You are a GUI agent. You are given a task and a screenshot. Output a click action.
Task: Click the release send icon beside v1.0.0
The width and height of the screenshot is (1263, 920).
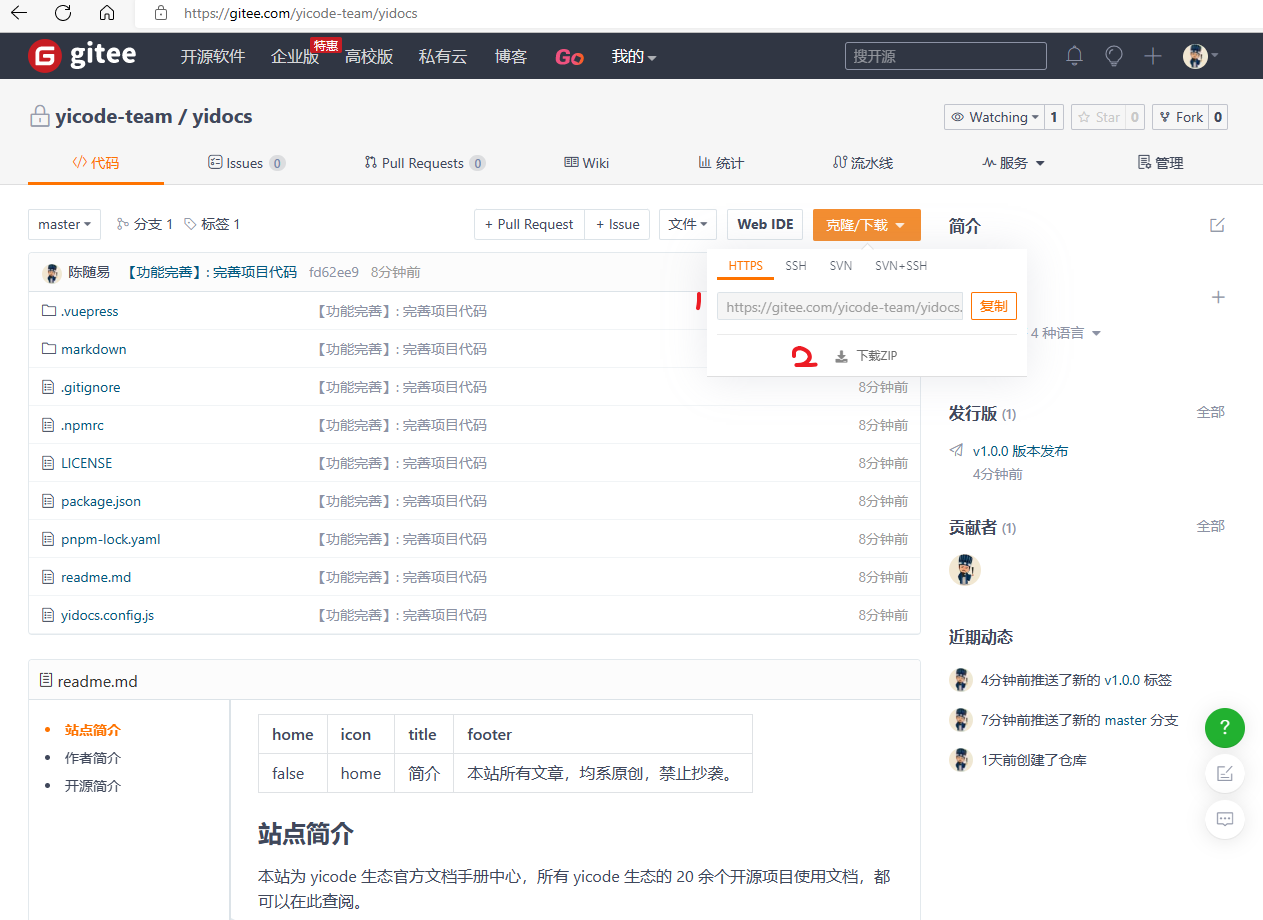[x=957, y=451]
